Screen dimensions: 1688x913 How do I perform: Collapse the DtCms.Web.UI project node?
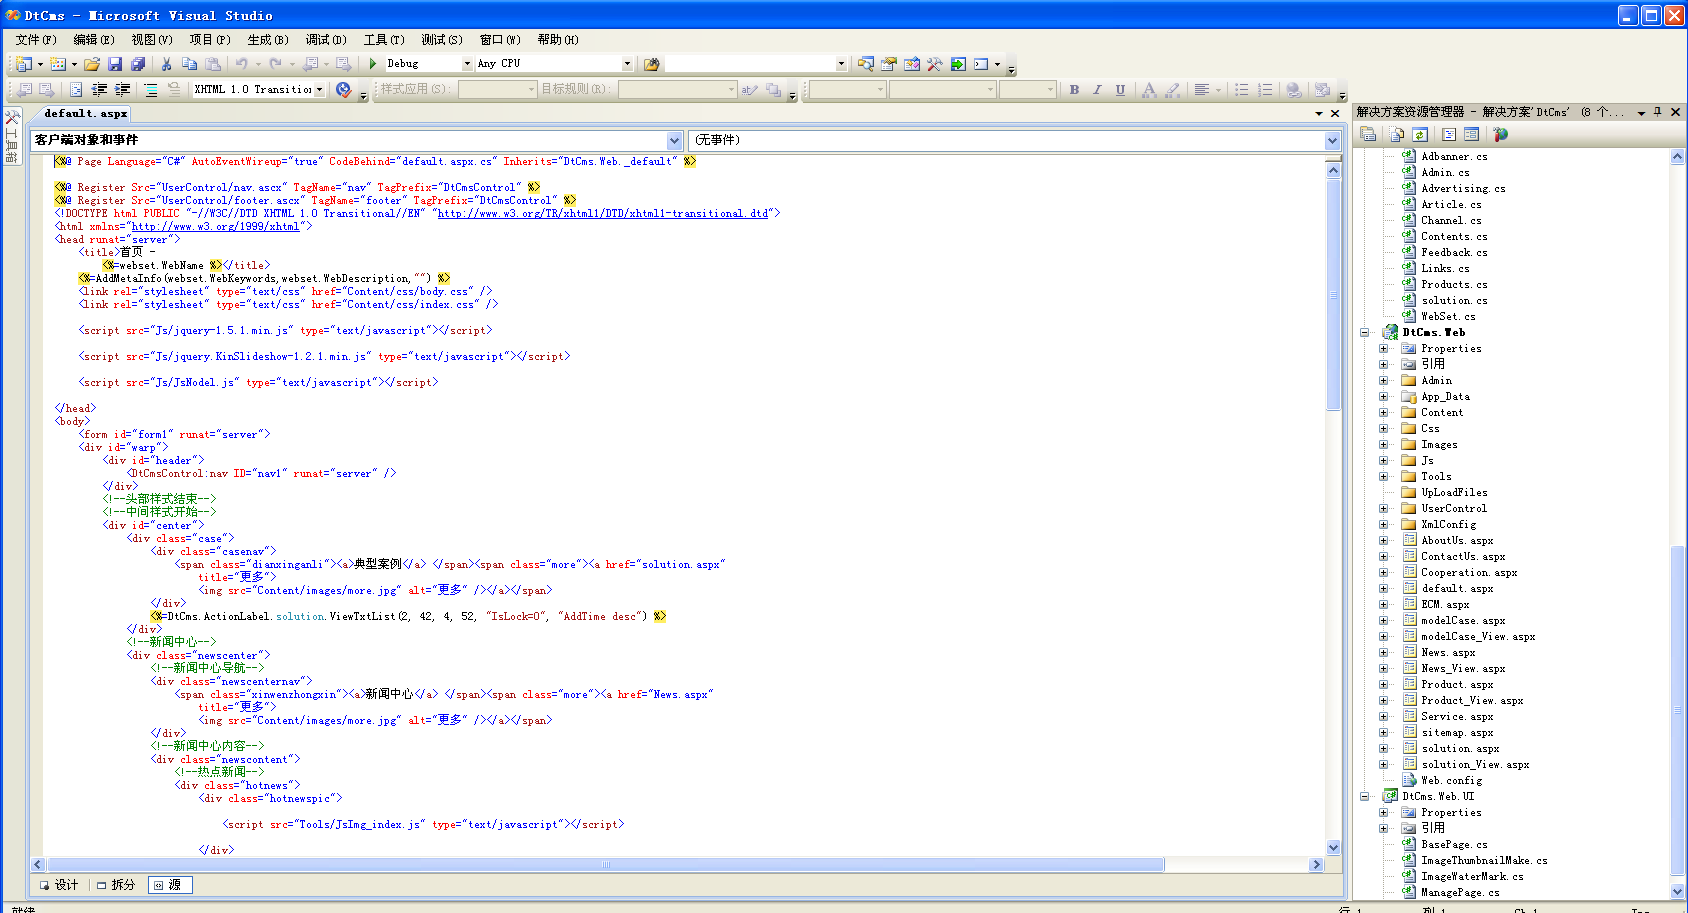point(1364,797)
